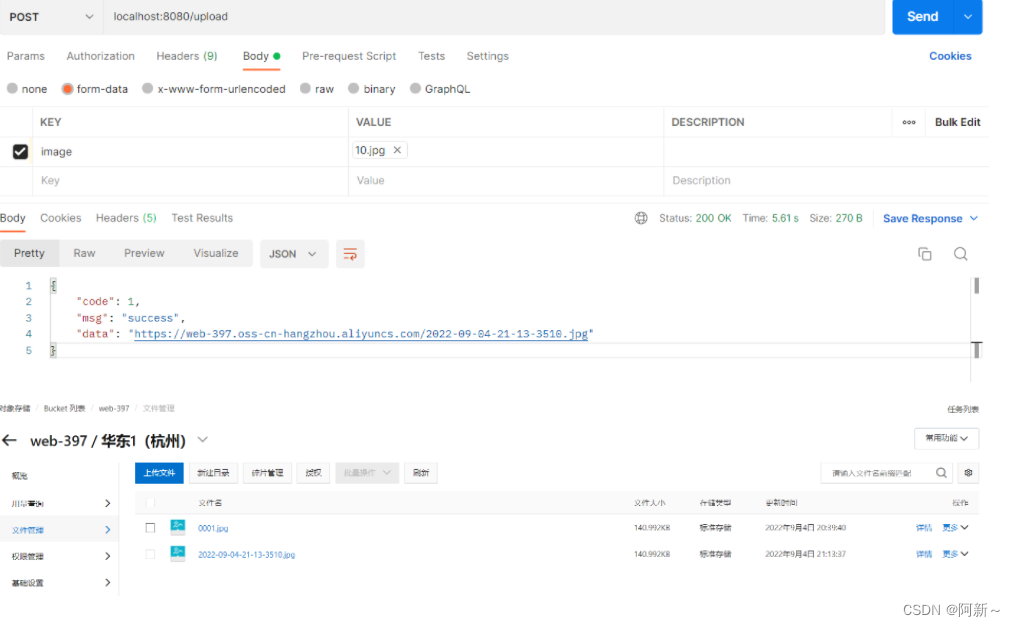Screen dimensions: 1015x626
Task: Click the image thumbnail icon for 0001.jpg
Action: pos(177,527)
